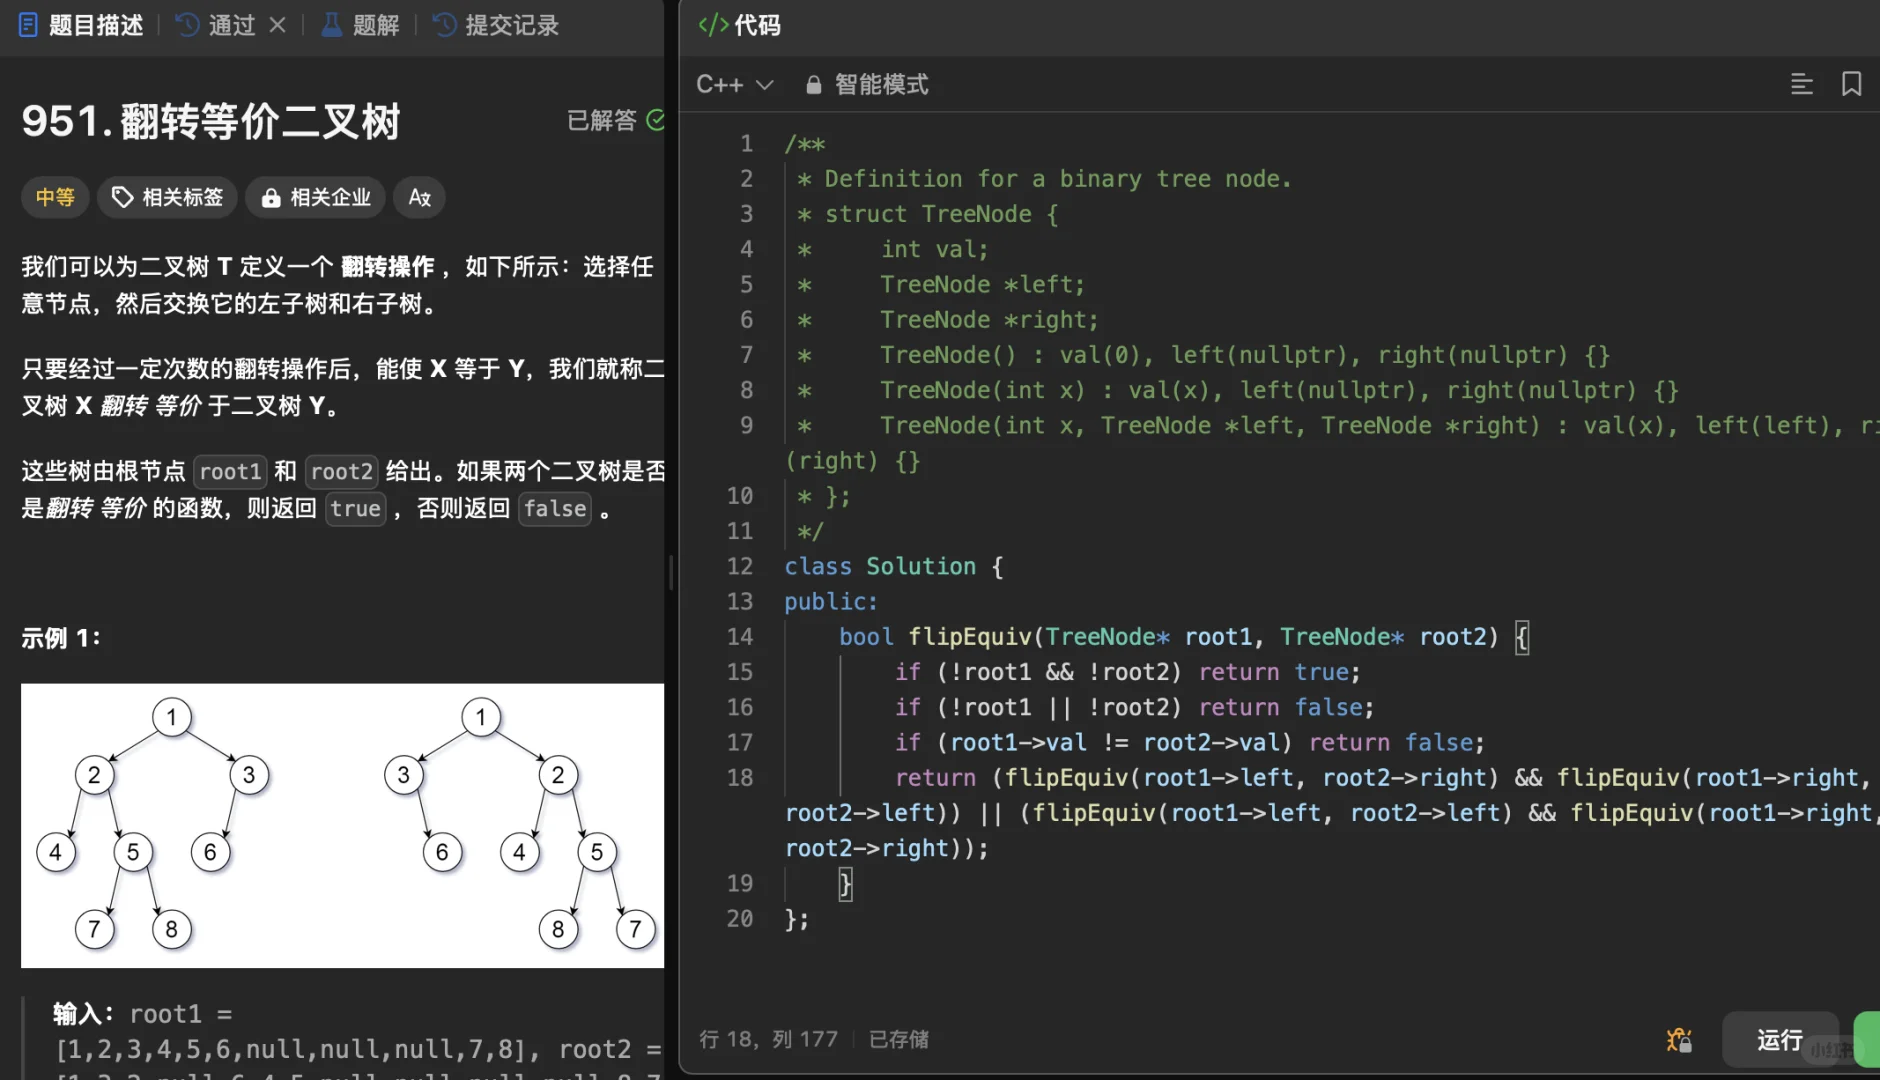Click the code brackets icon beside 代码
This screenshot has width=1880, height=1080.
[713, 25]
